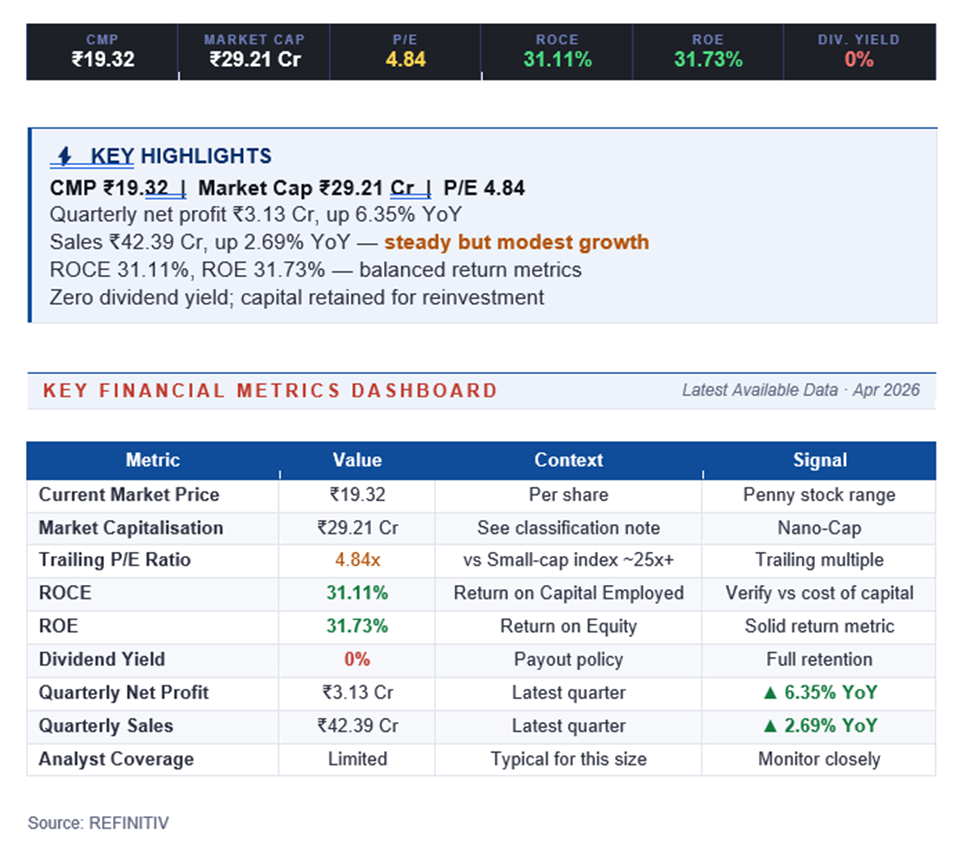975x858 pixels.
Task: Click the green up arrow beside 6.35% YoY
Action: tap(771, 693)
